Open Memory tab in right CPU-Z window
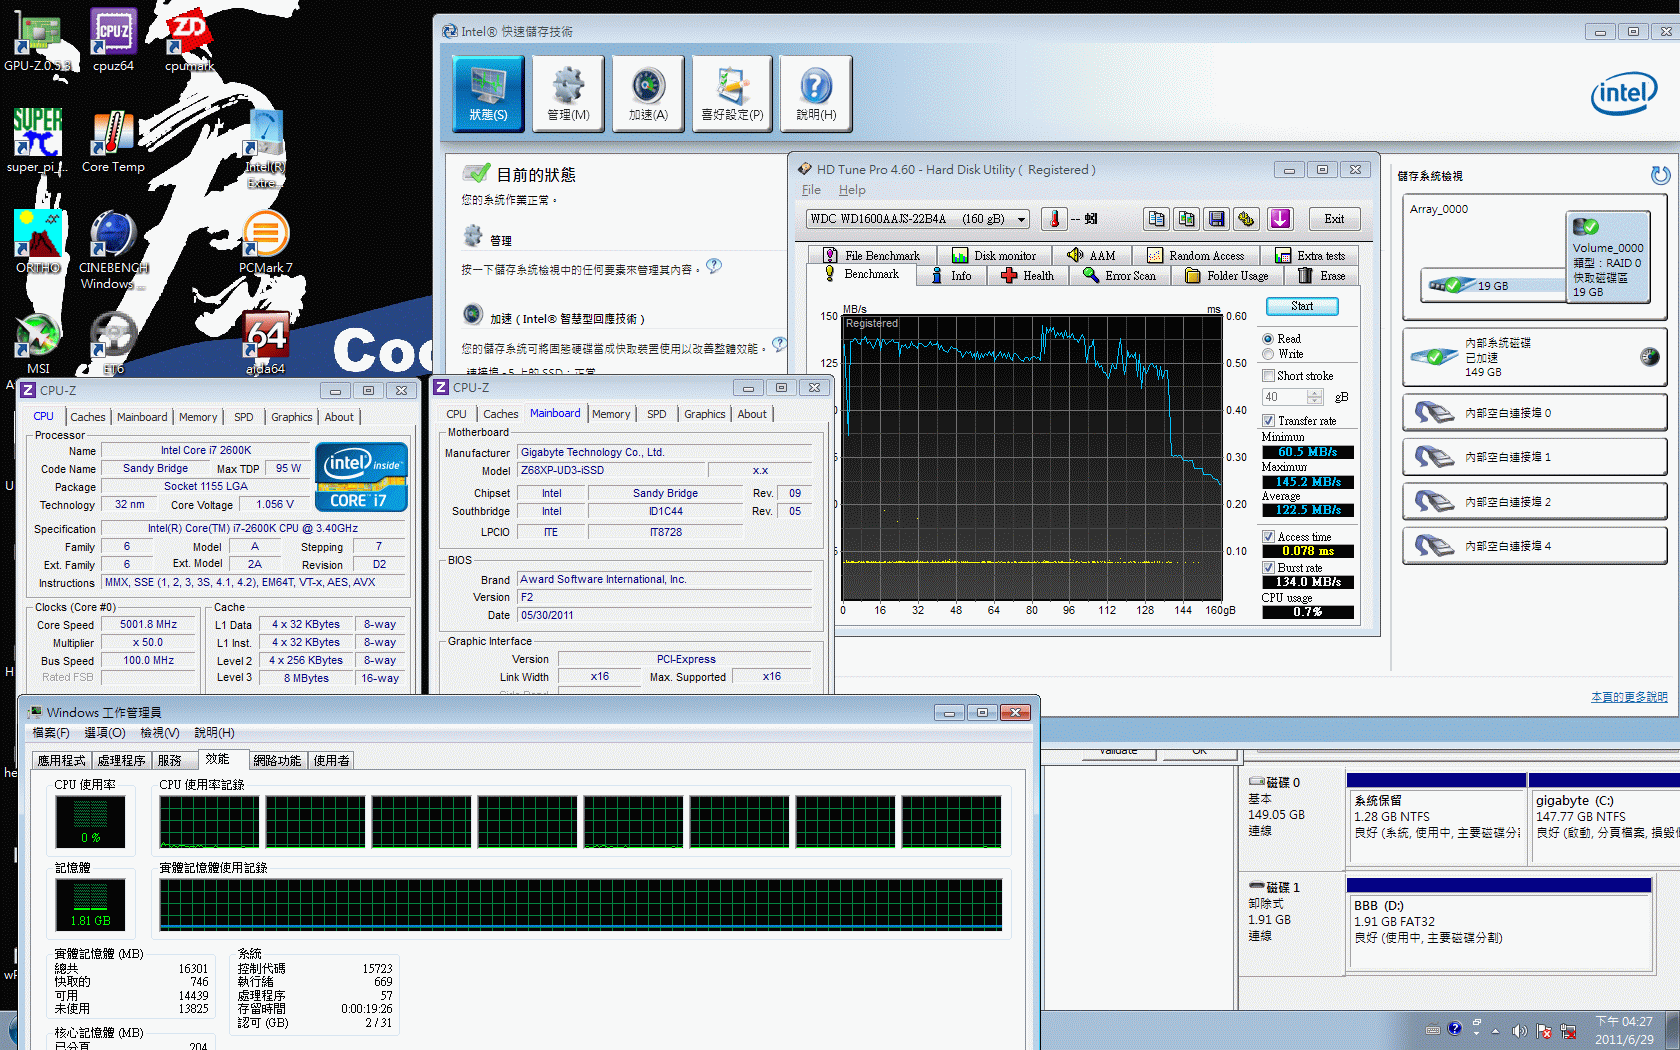1680x1050 pixels. (611, 414)
